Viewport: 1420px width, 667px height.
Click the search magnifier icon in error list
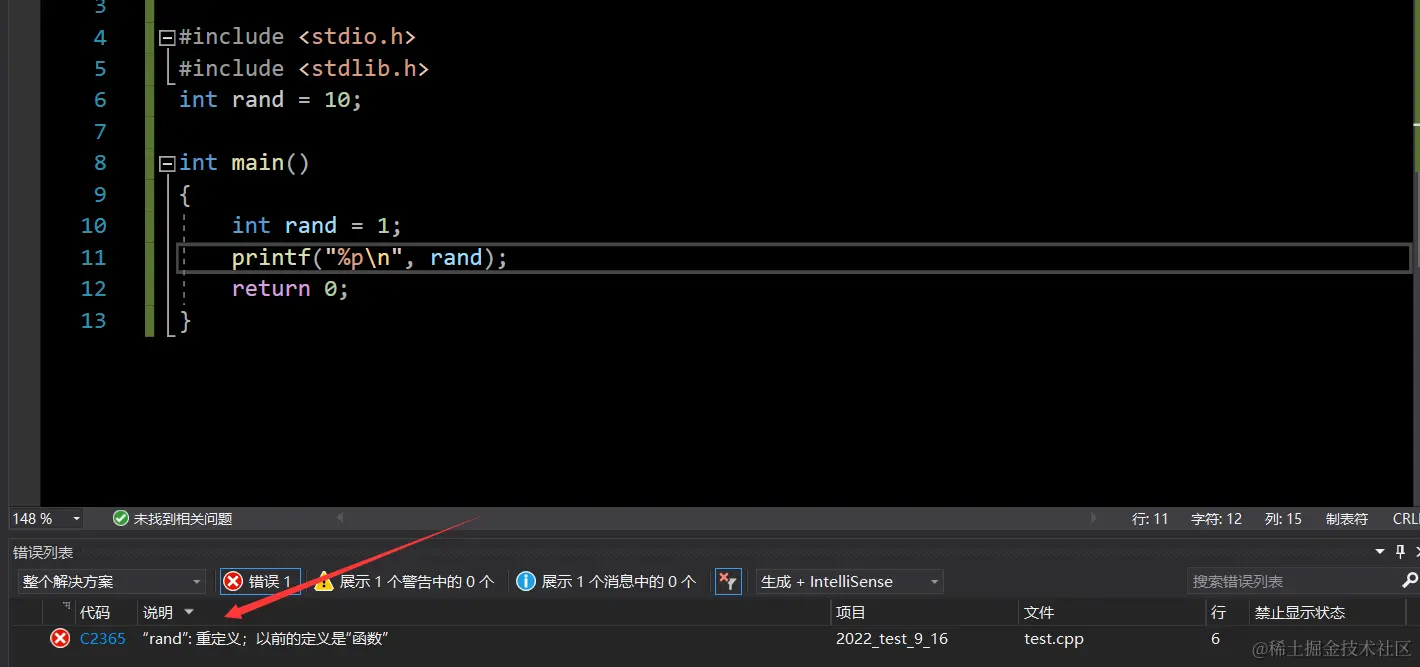coord(1410,581)
